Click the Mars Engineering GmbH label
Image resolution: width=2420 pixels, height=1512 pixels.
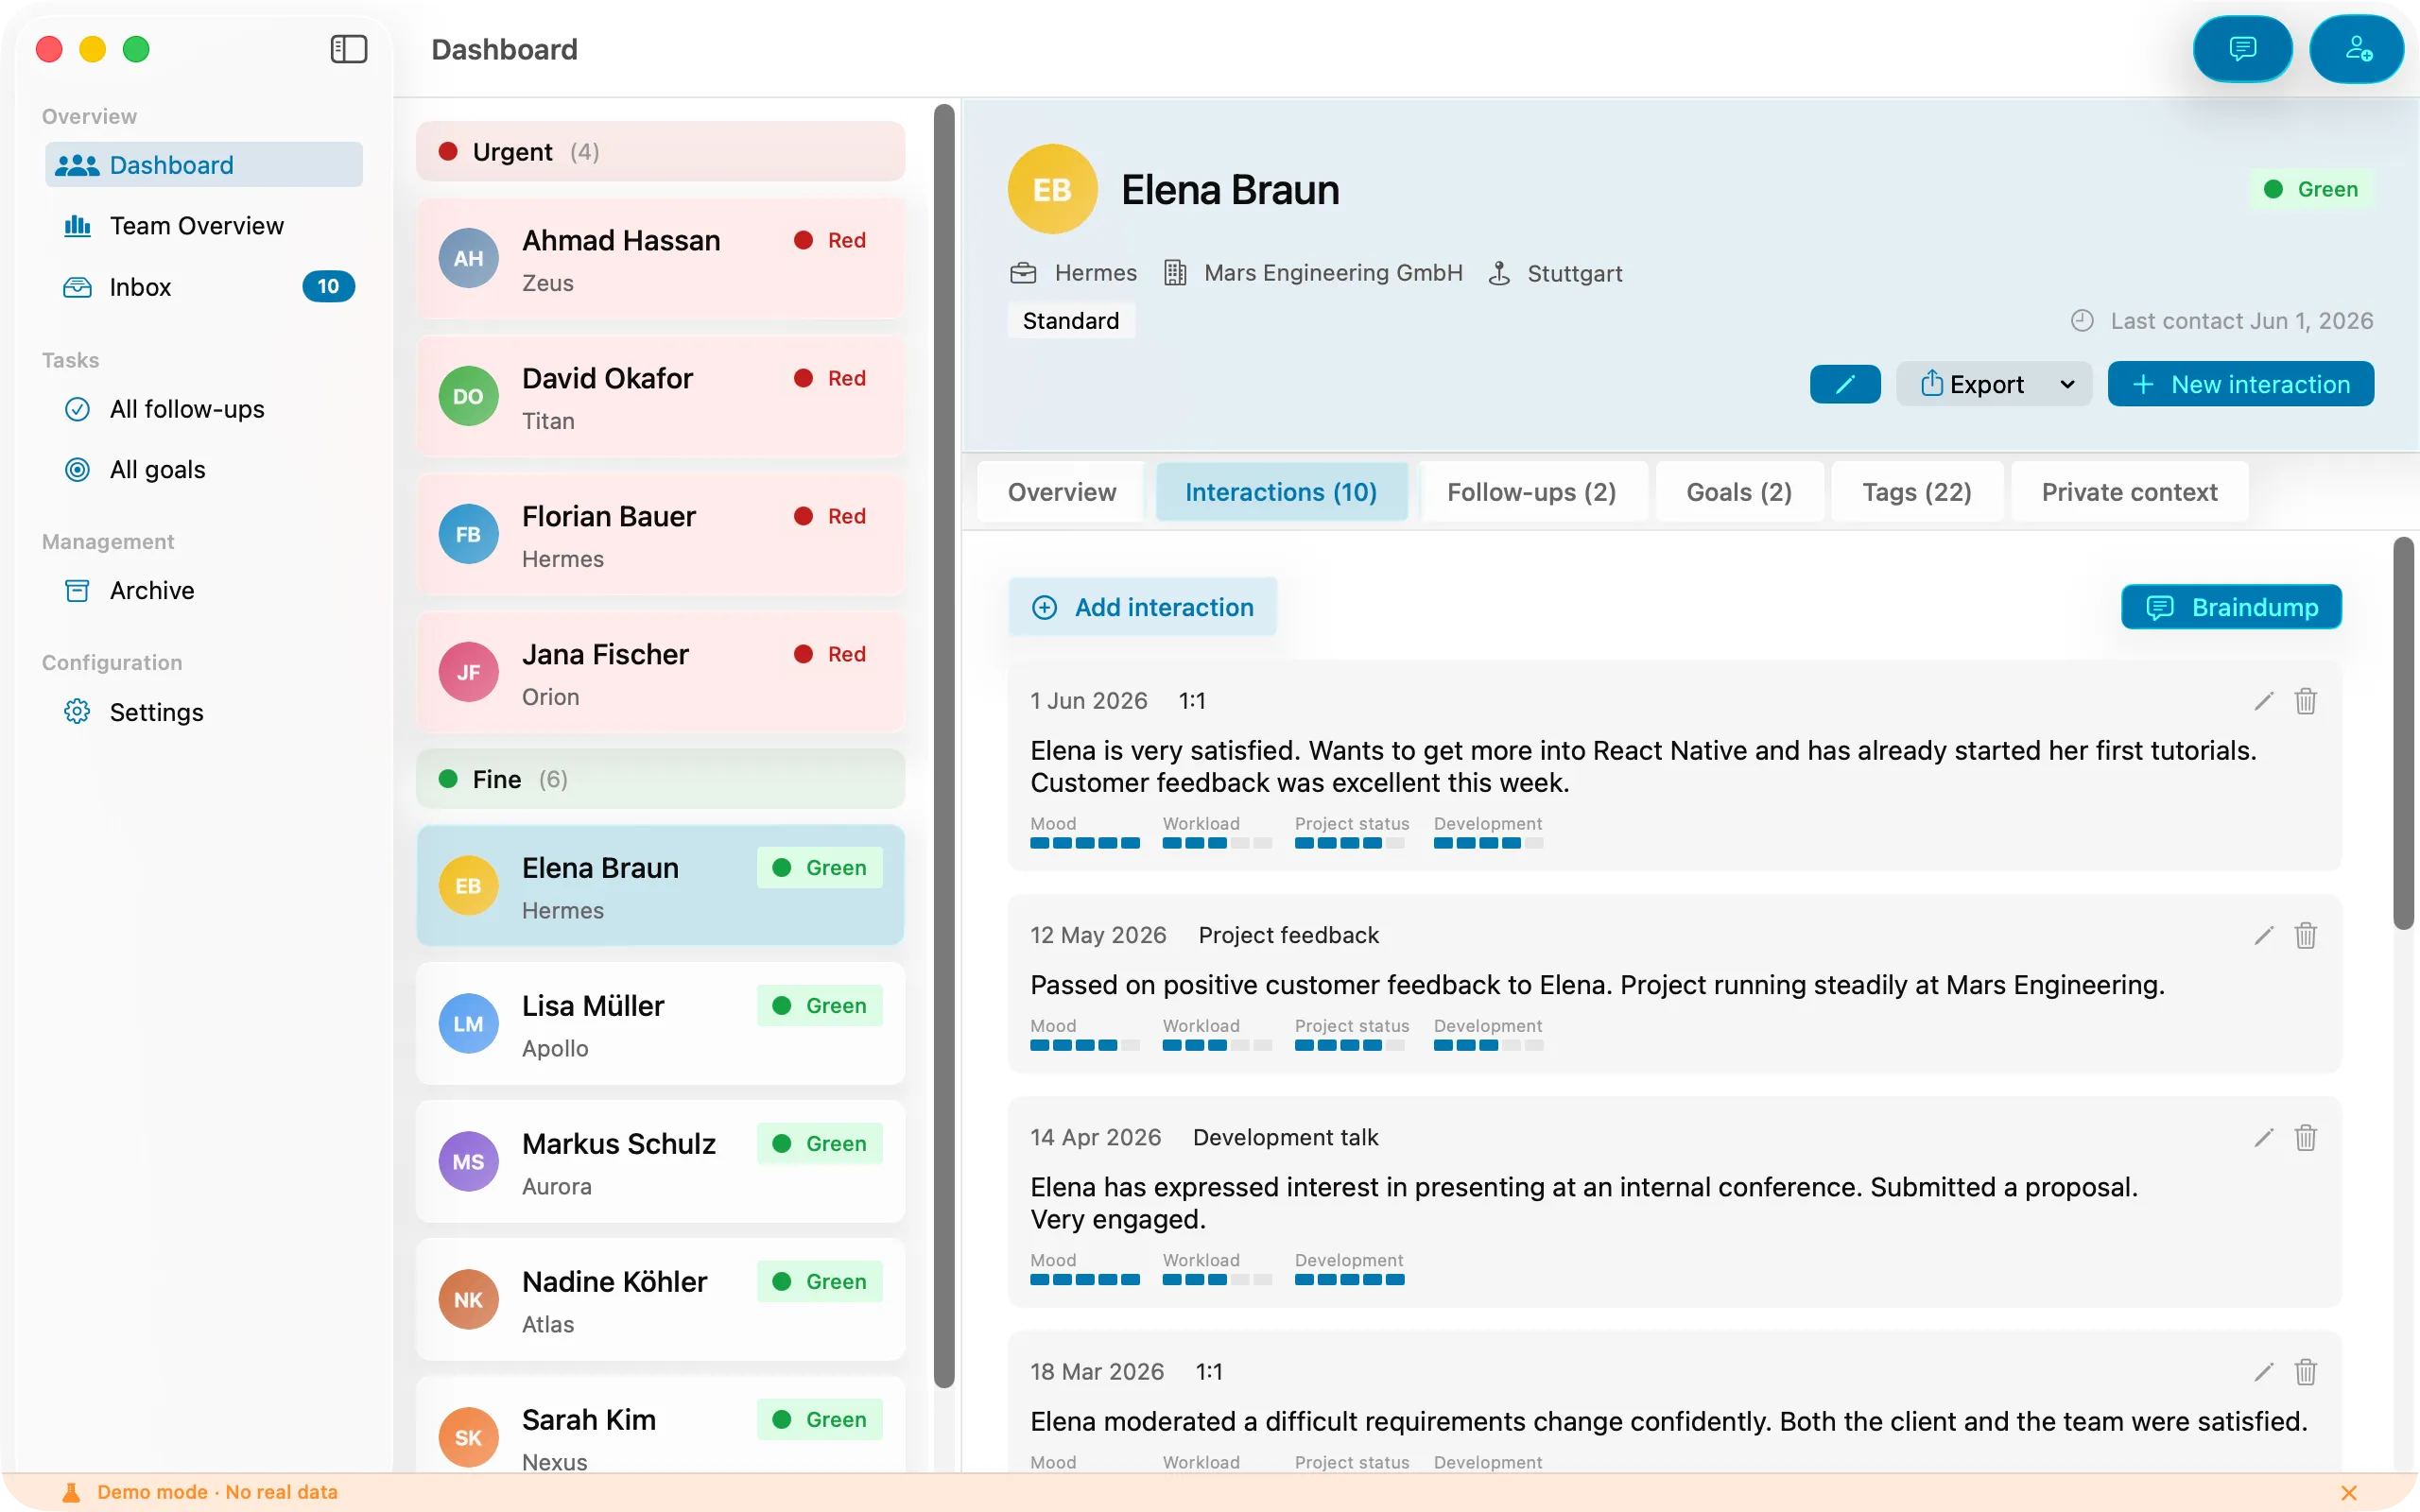pyautogui.click(x=1333, y=273)
